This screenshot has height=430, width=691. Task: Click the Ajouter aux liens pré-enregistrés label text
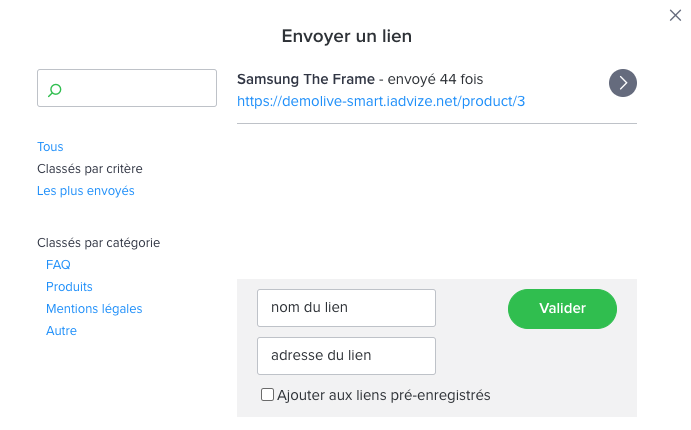pyautogui.click(x=384, y=395)
